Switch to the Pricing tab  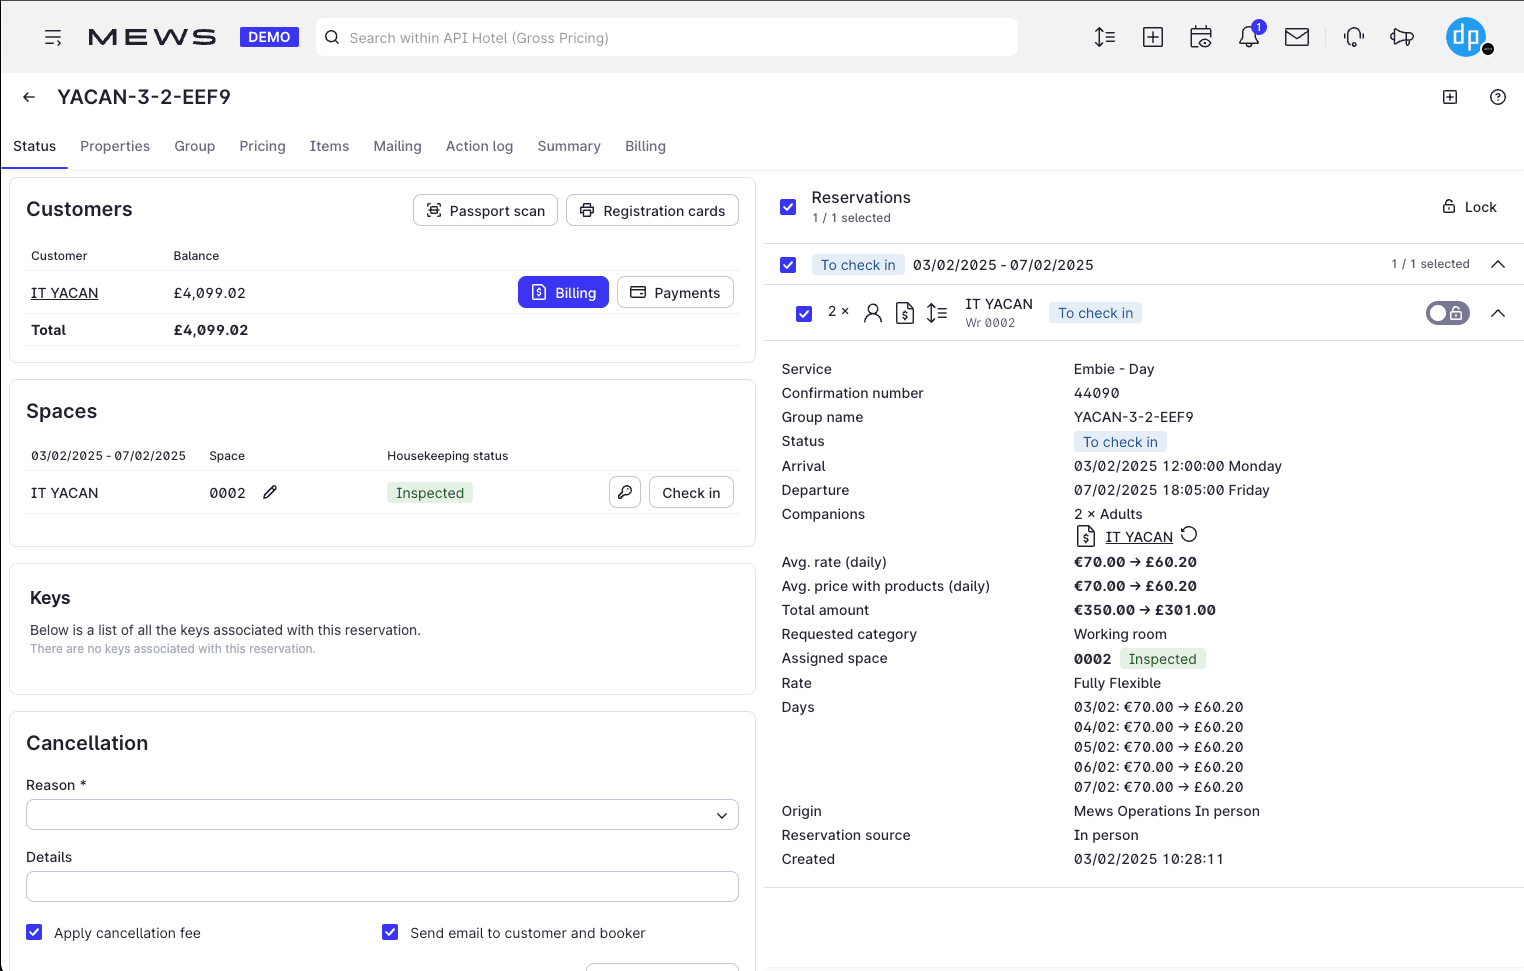click(x=262, y=146)
